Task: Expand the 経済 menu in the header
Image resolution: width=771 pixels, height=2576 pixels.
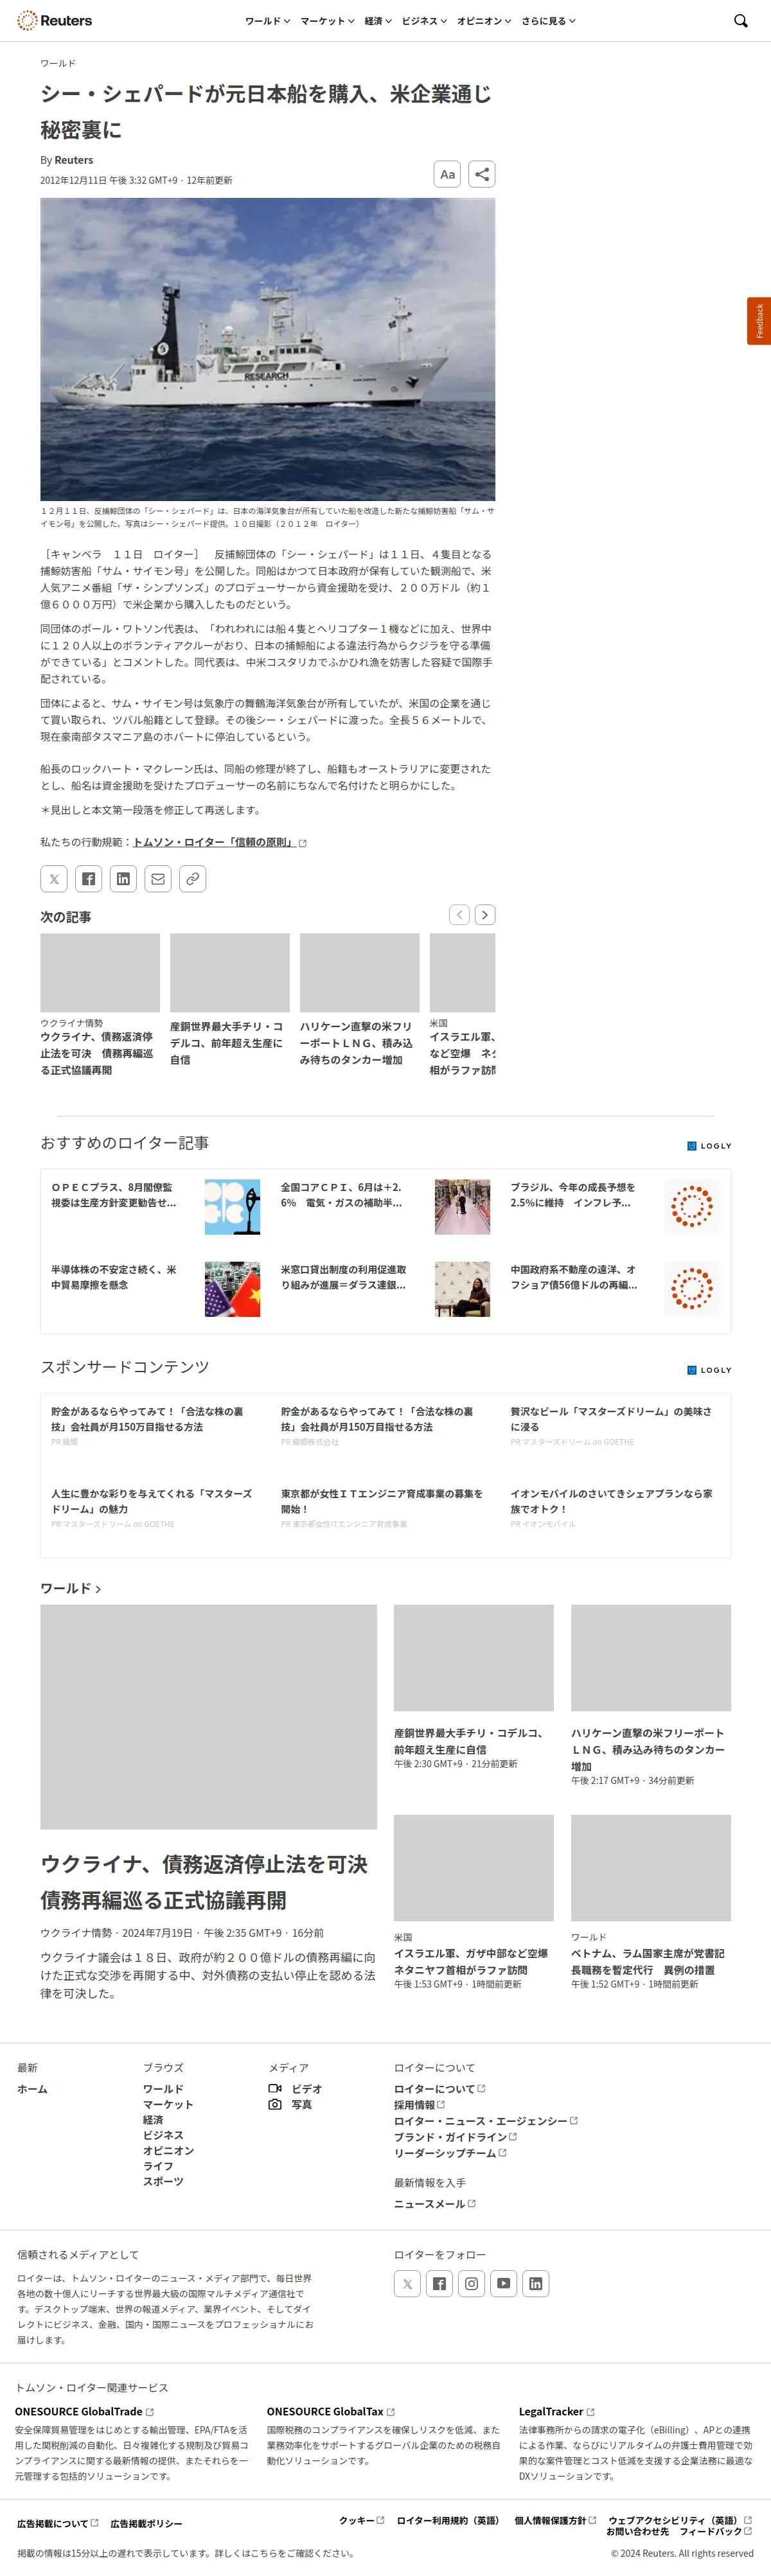Action: pyautogui.click(x=378, y=21)
